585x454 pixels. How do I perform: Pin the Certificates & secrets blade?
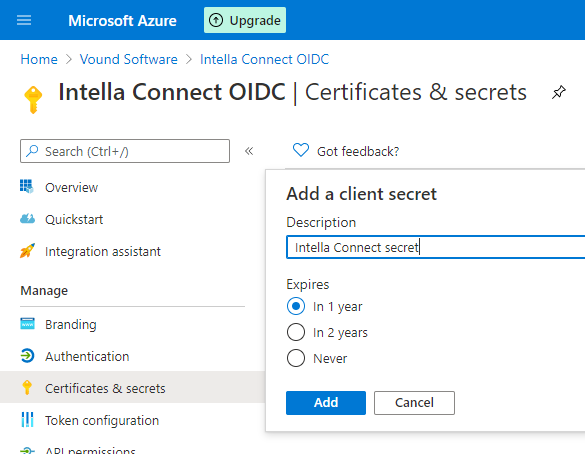click(559, 92)
